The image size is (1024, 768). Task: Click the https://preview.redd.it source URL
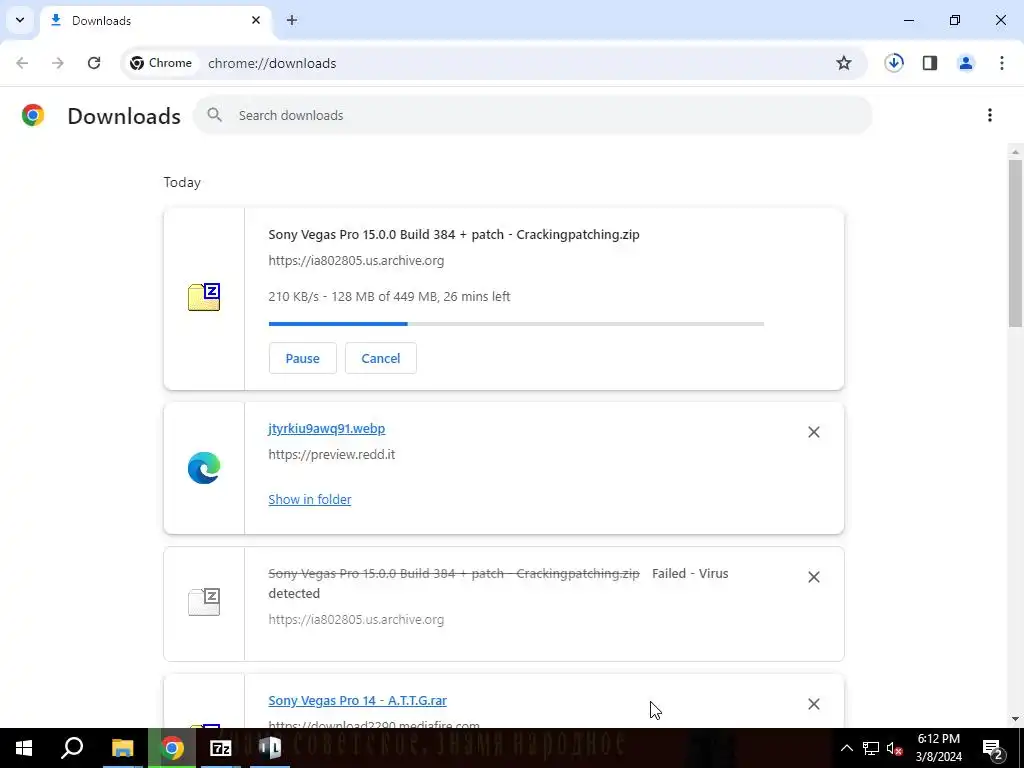click(332, 455)
